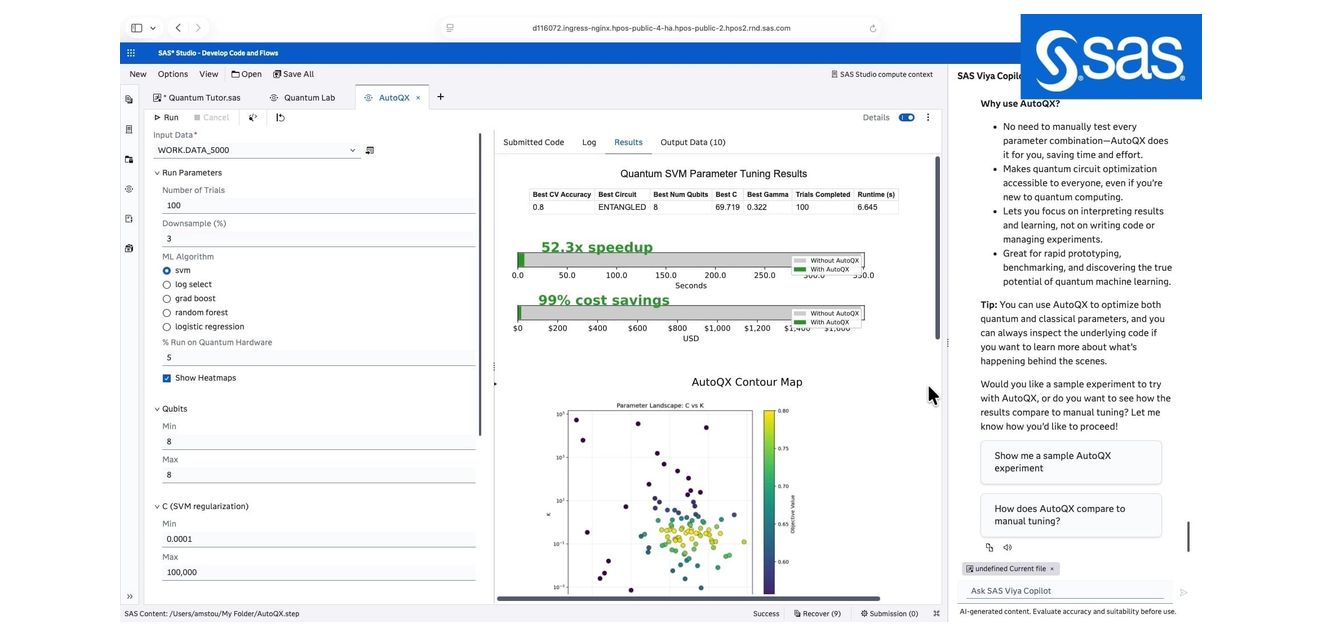Copy the Copilot response
The image size is (1320, 636).
tap(989, 547)
